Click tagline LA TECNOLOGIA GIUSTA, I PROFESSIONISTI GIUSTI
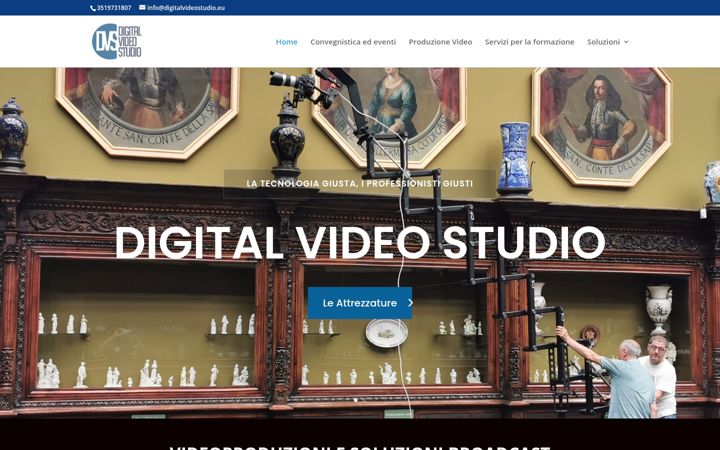 360,184
